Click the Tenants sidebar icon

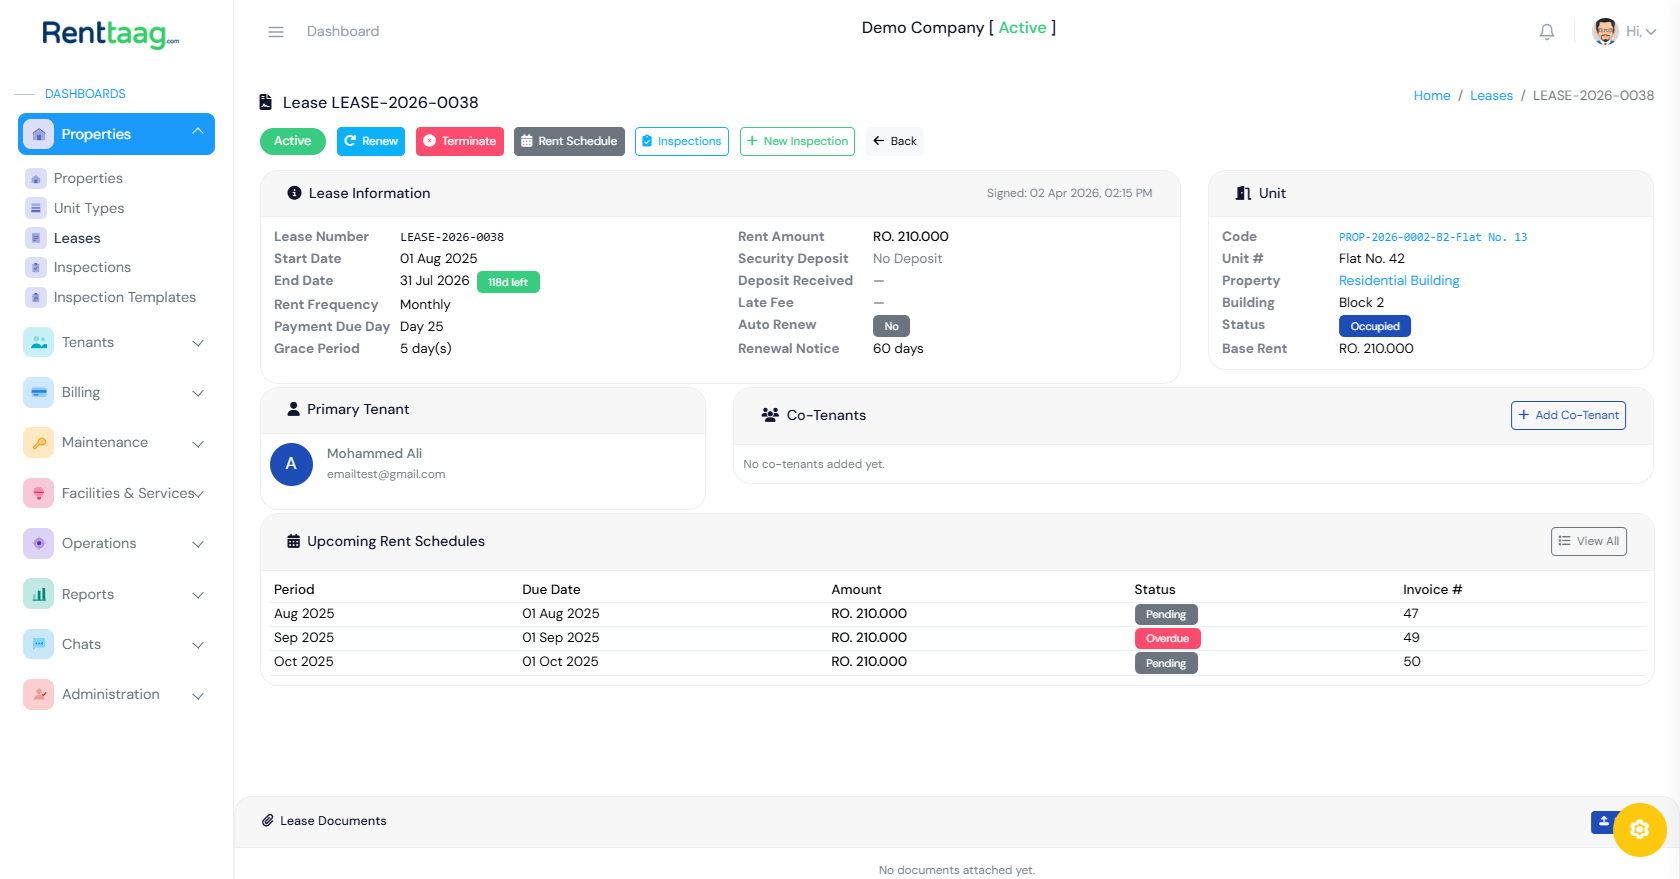39,342
